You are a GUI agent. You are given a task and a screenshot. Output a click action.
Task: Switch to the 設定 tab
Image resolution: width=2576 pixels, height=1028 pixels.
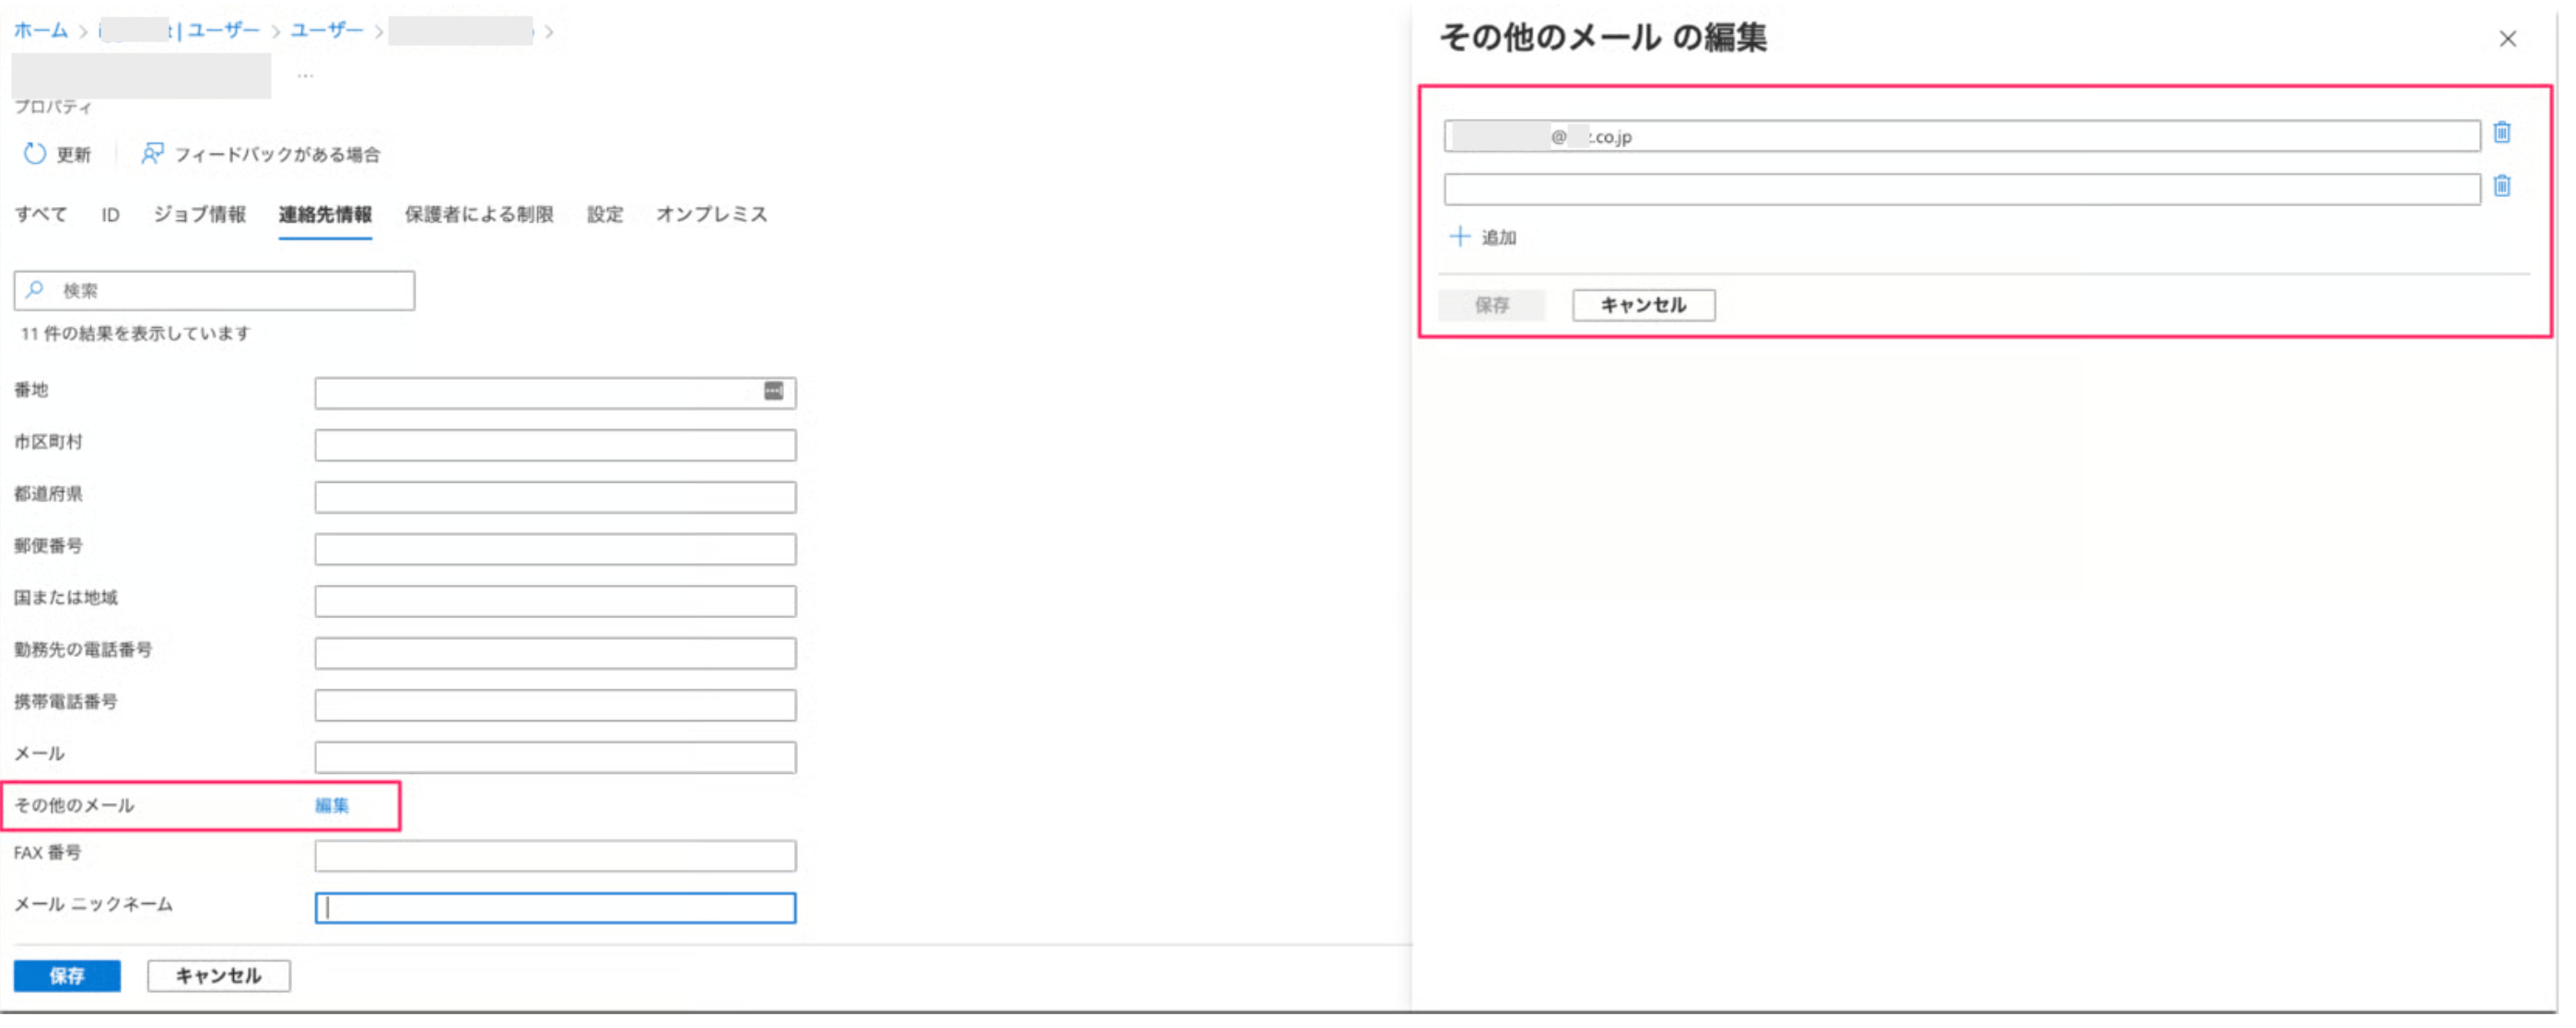pyautogui.click(x=605, y=215)
